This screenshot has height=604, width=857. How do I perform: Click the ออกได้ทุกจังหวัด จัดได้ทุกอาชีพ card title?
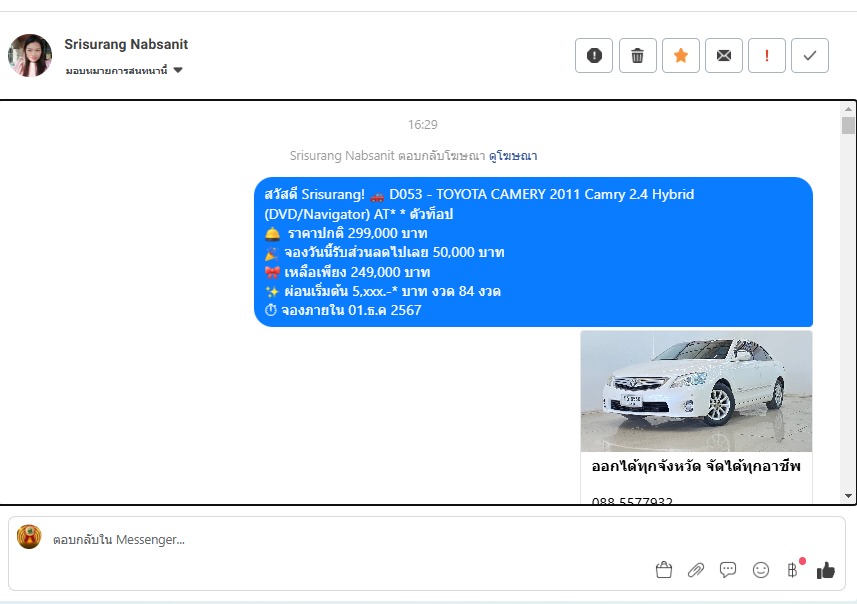click(696, 466)
